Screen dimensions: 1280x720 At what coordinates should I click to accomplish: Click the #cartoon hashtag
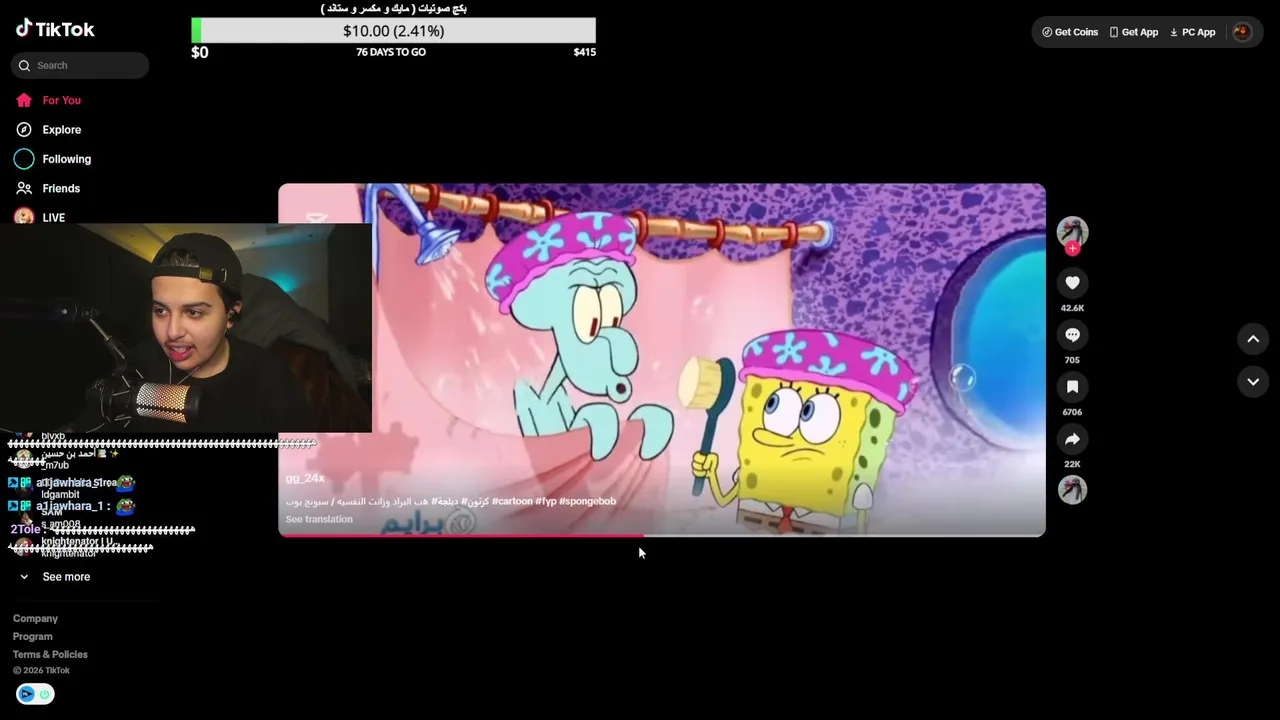[x=512, y=501]
